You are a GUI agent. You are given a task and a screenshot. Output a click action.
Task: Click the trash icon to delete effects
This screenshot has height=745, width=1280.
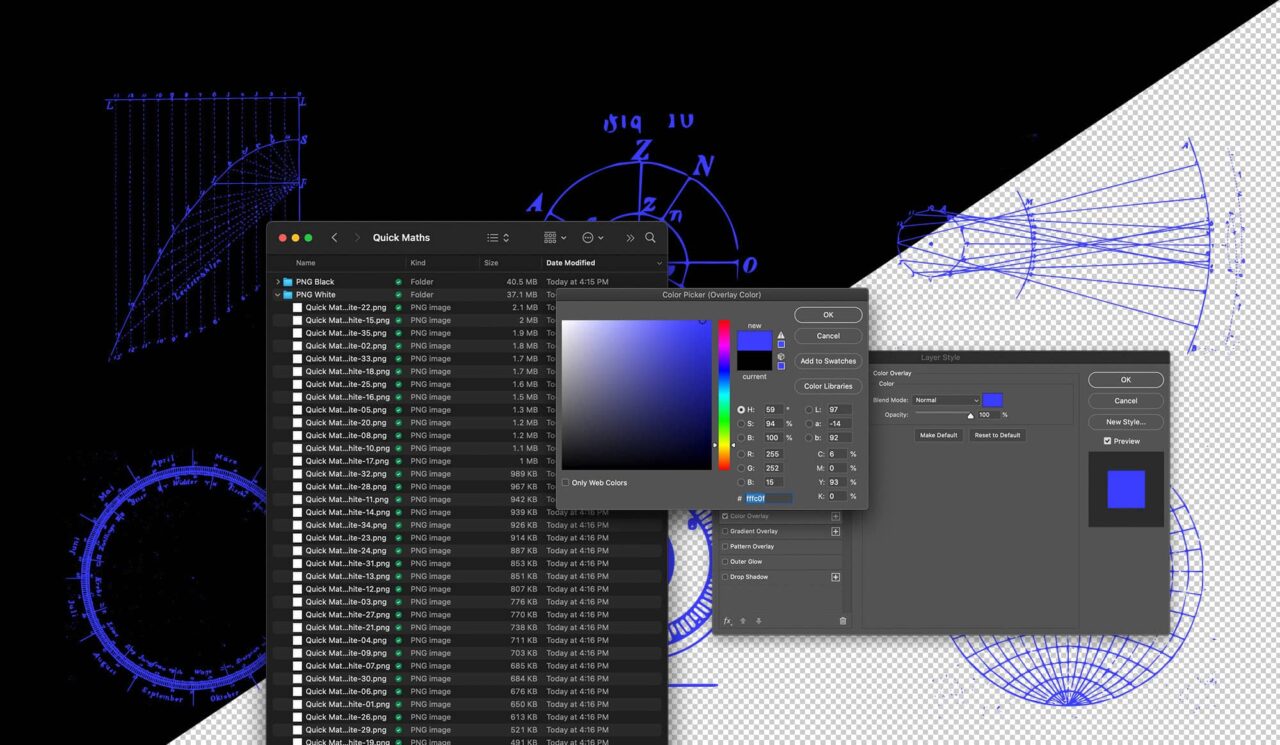point(843,621)
